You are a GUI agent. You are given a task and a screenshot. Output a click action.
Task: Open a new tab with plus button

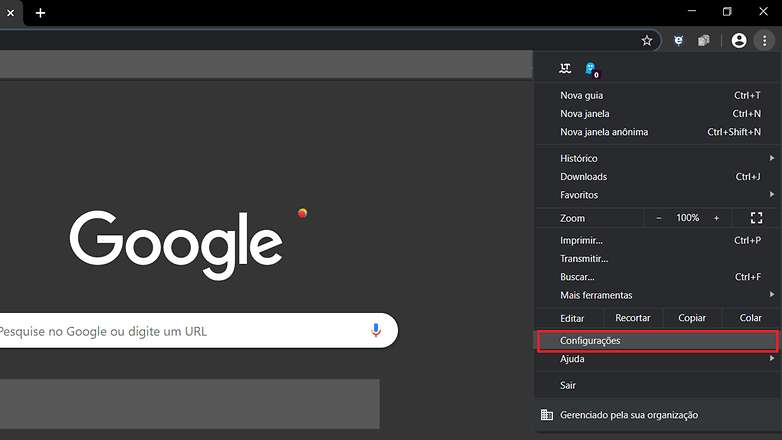point(40,13)
